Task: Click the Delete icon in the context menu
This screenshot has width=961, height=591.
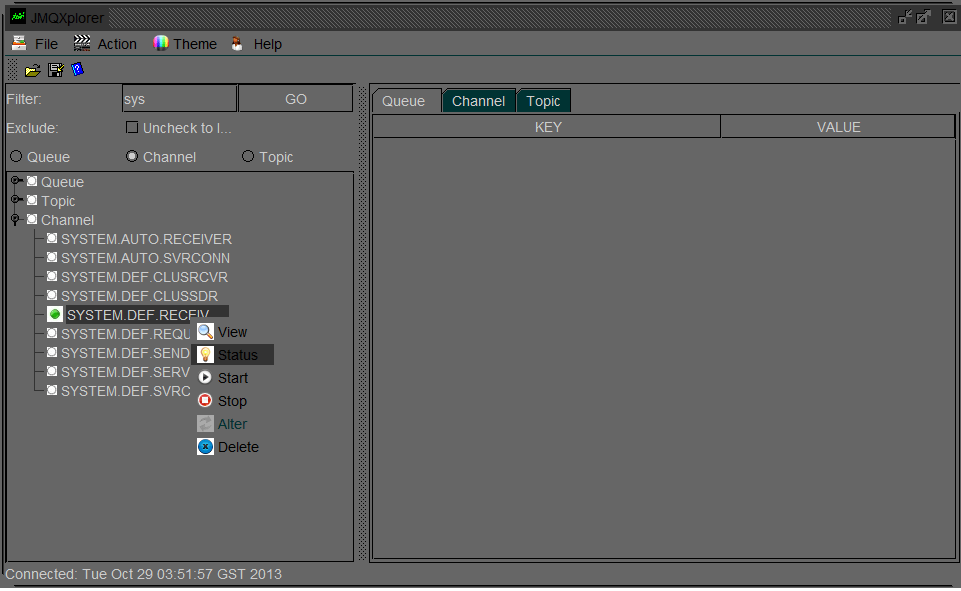Action: coord(207,446)
